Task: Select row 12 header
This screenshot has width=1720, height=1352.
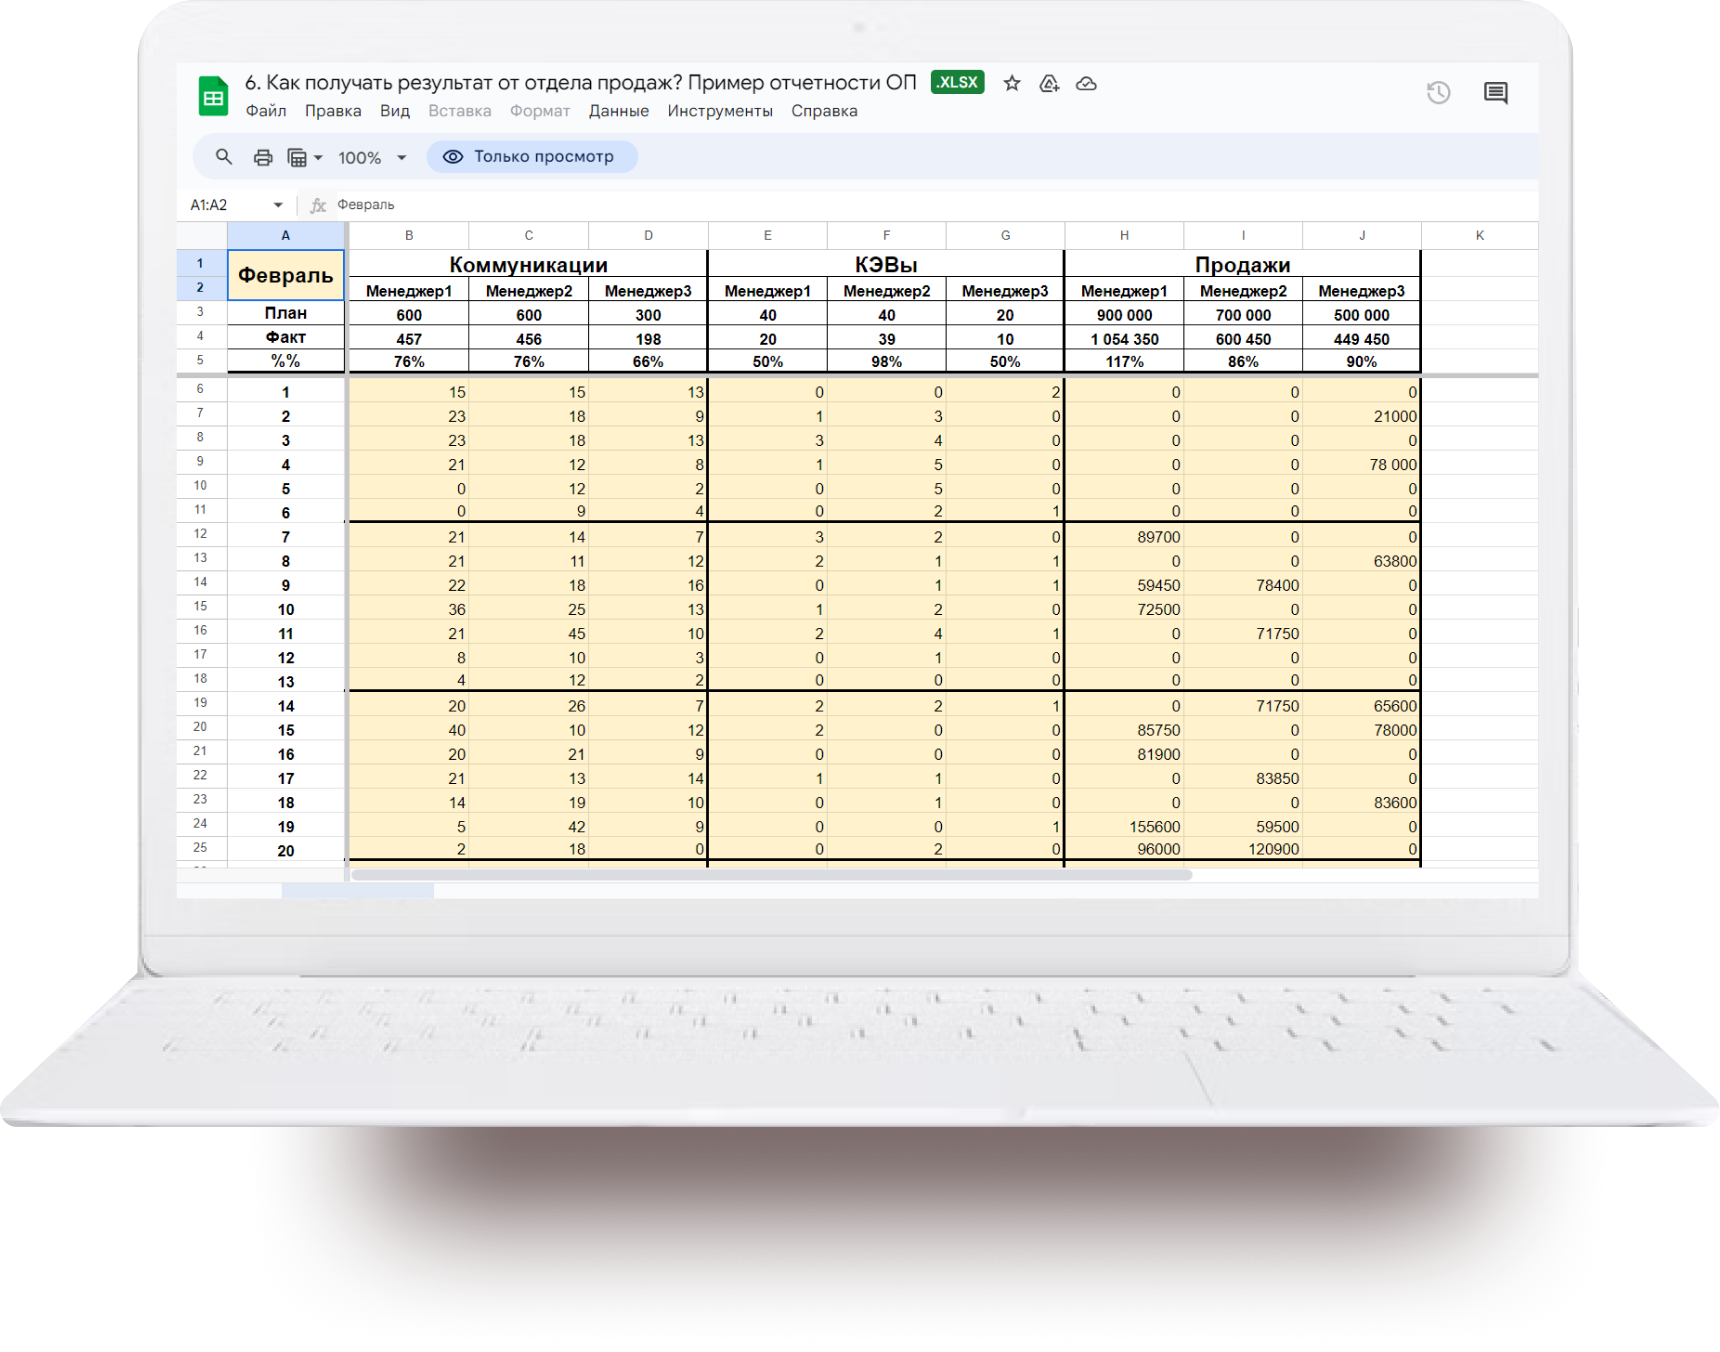Action: pyautogui.click(x=201, y=535)
